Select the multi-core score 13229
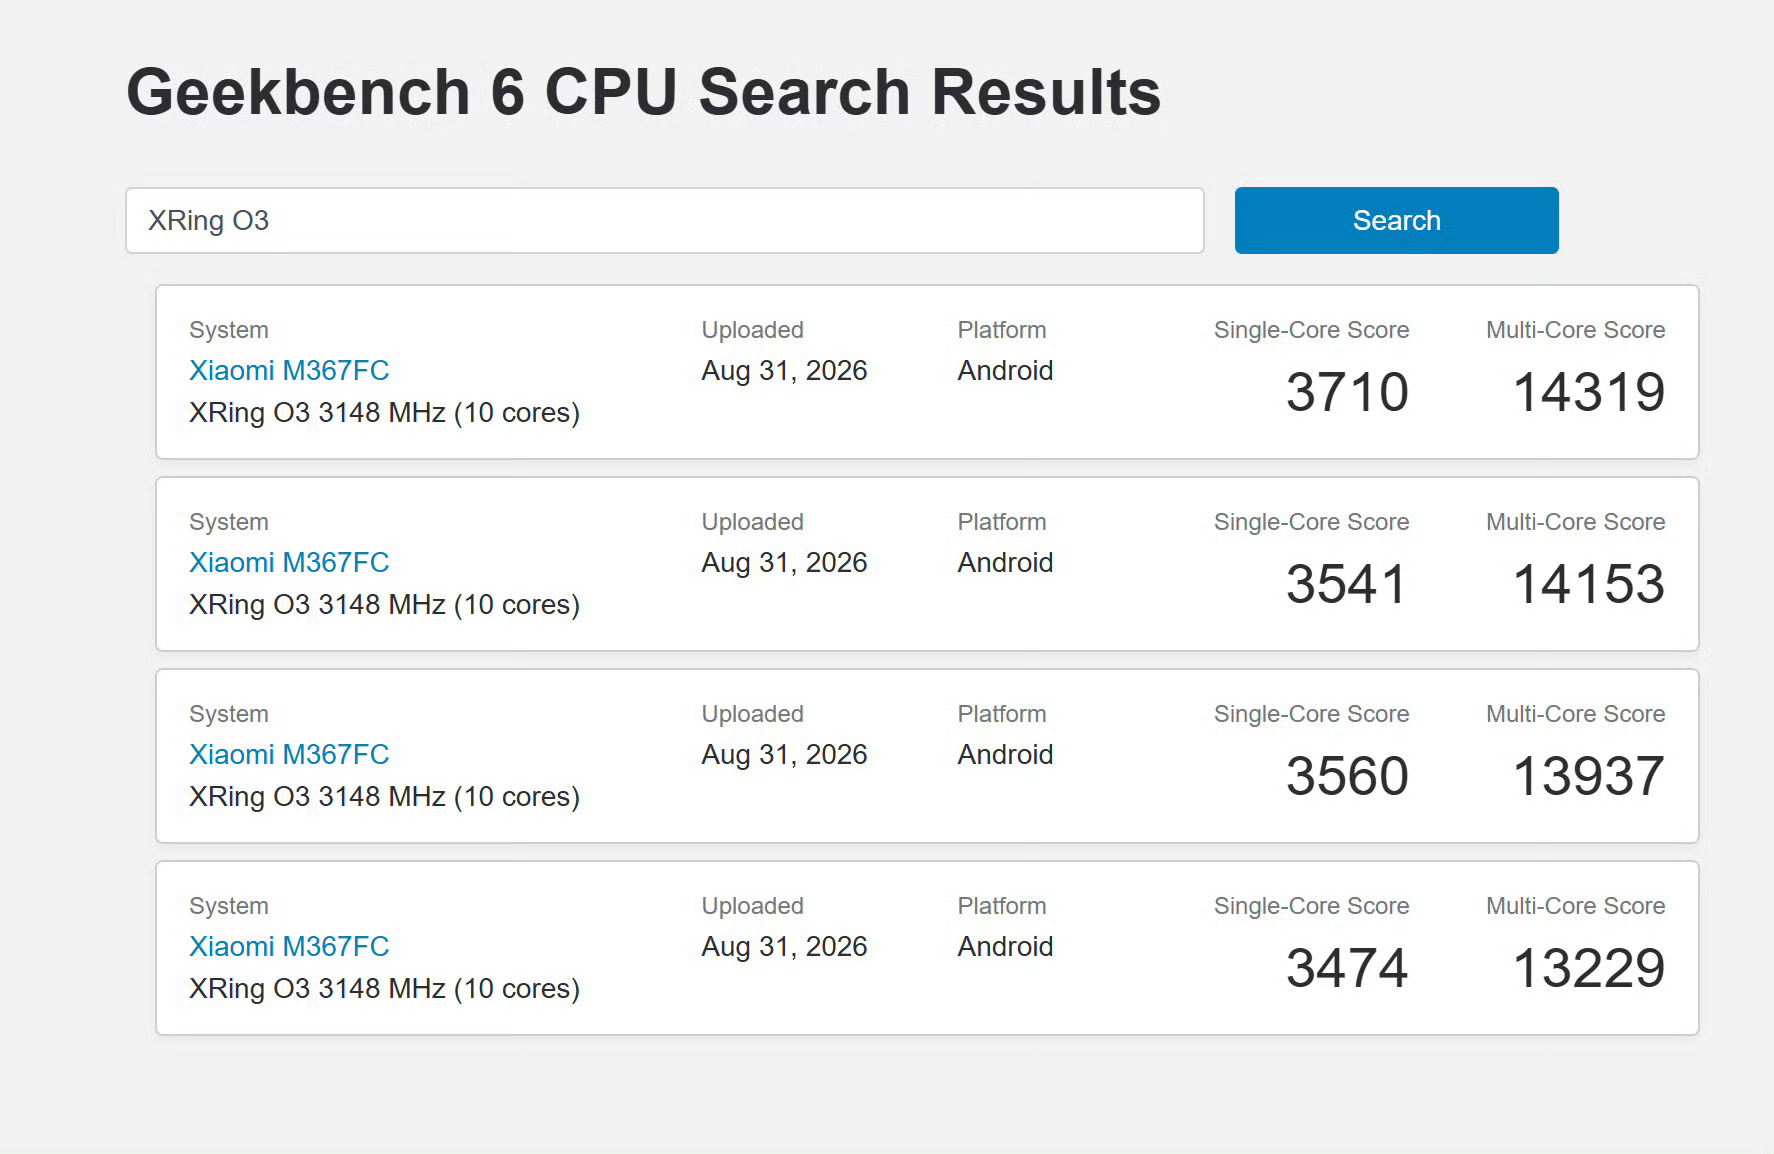Screen dimensions: 1774x1154 [1589, 968]
